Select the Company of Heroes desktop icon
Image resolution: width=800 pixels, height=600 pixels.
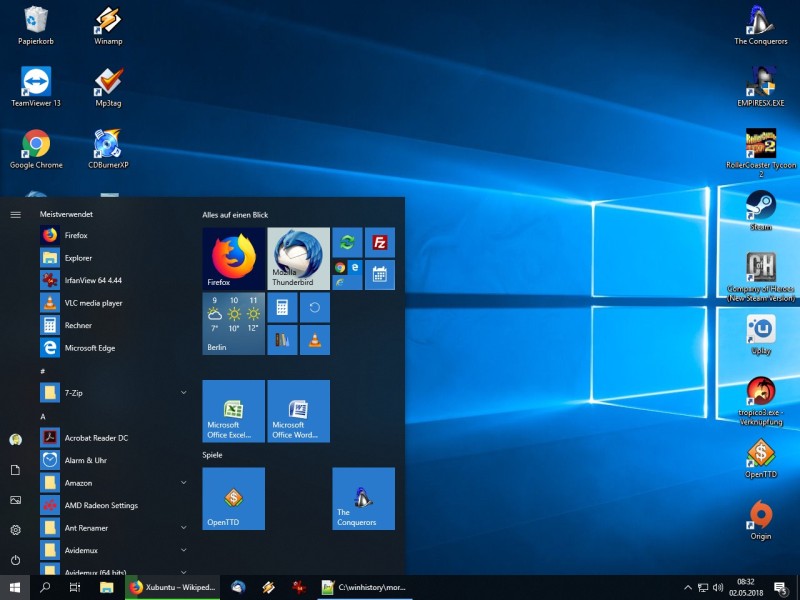761,277
